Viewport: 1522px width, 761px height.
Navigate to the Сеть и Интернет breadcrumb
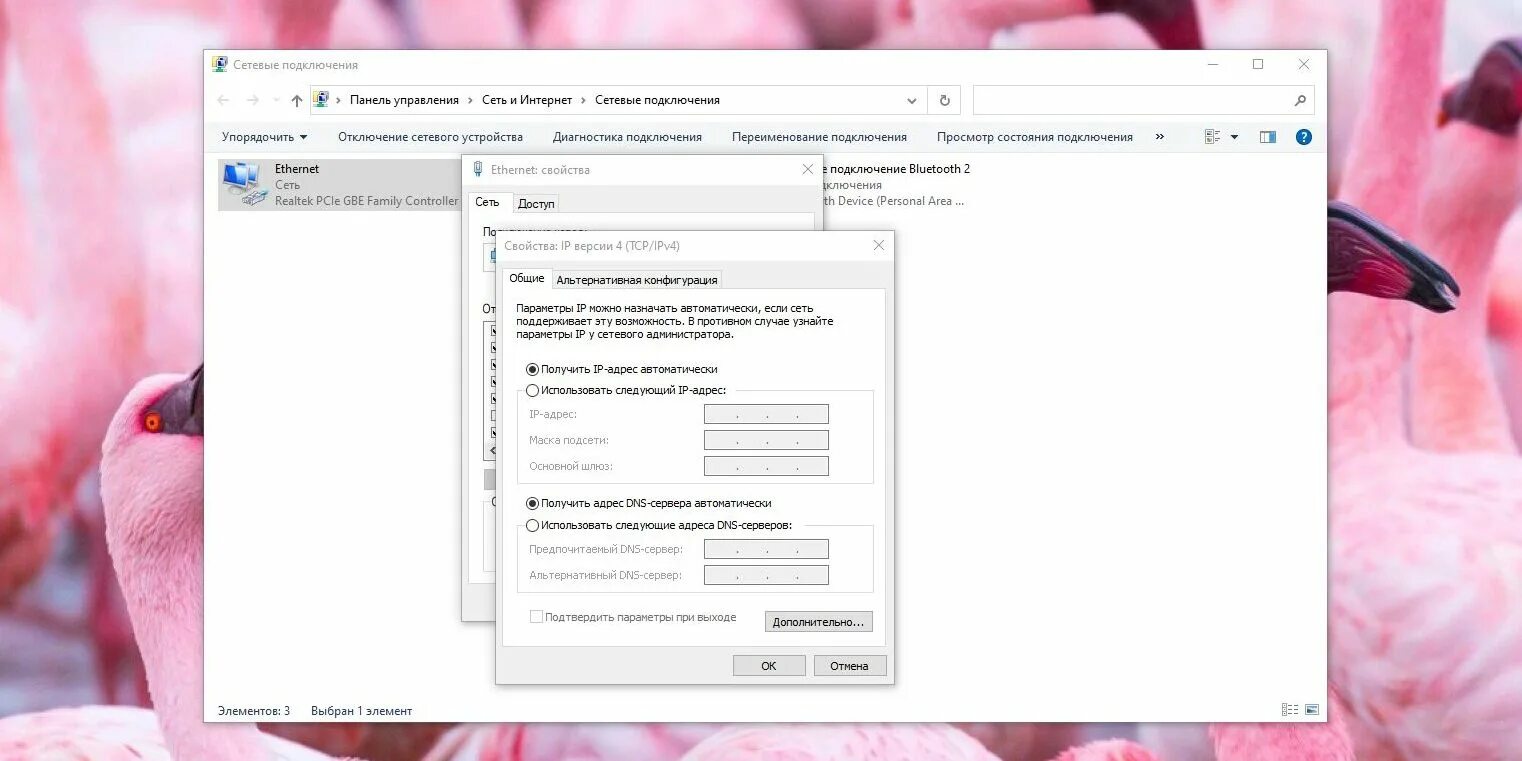[x=527, y=100]
